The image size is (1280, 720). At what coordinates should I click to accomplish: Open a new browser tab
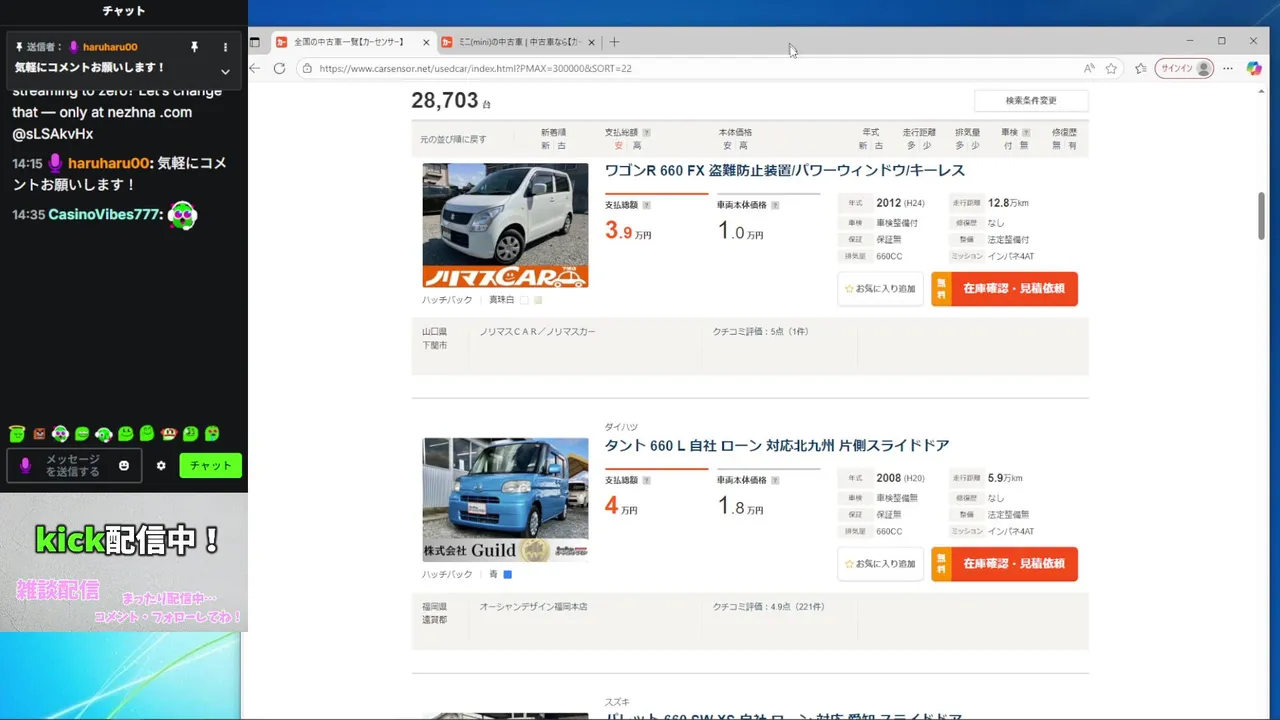(614, 42)
